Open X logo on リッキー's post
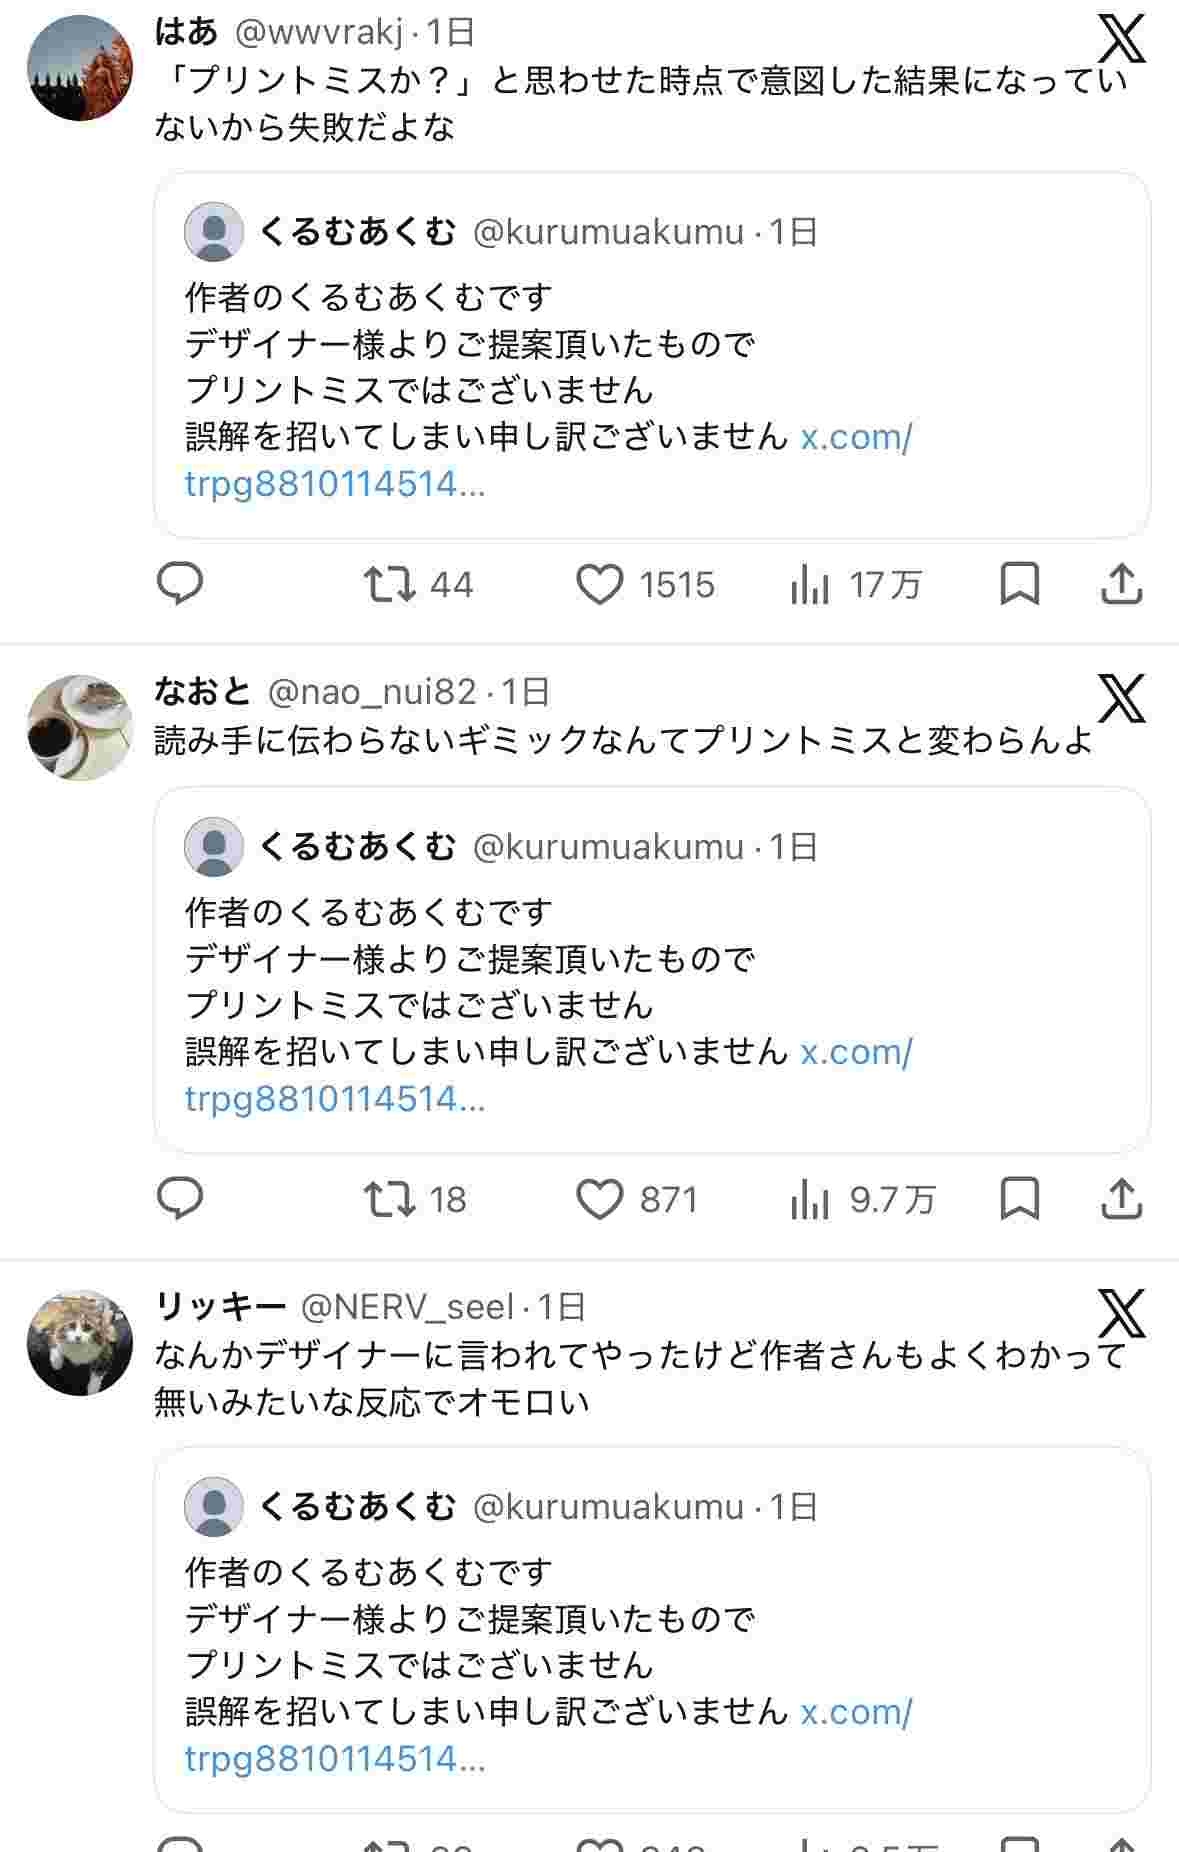This screenshot has height=1852, width=1179. (x=1122, y=1313)
